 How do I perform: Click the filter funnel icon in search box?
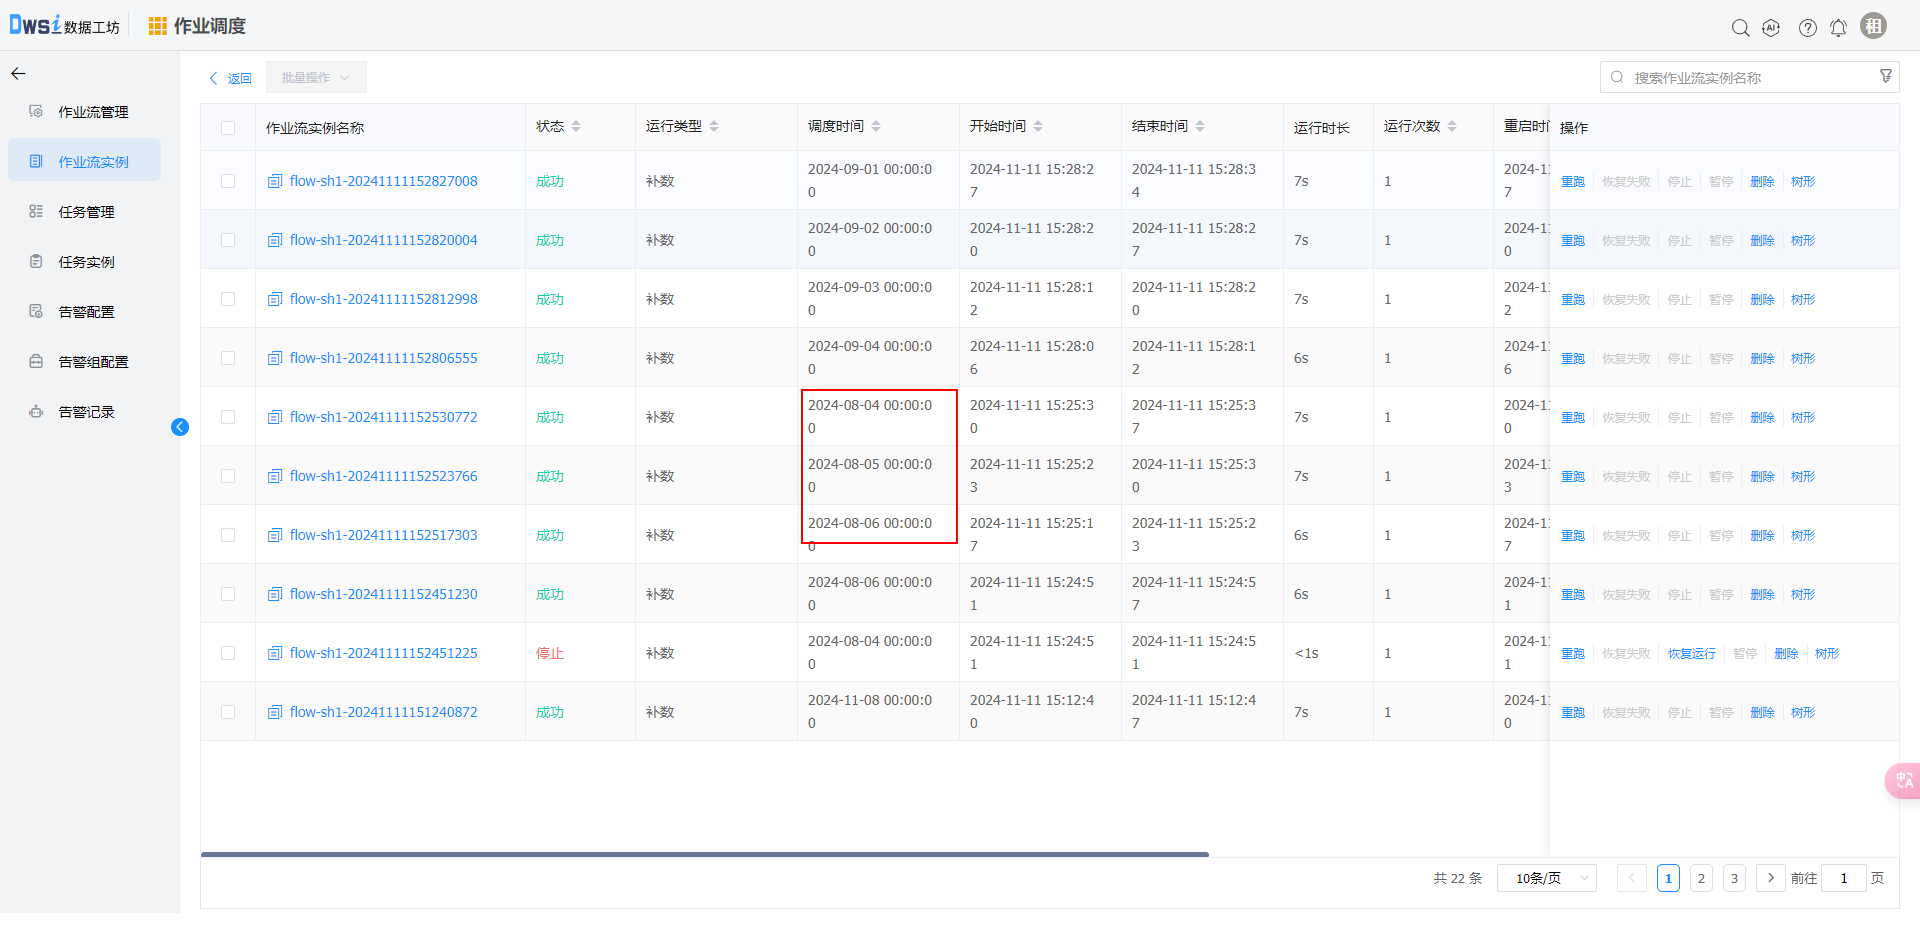pos(1885,77)
